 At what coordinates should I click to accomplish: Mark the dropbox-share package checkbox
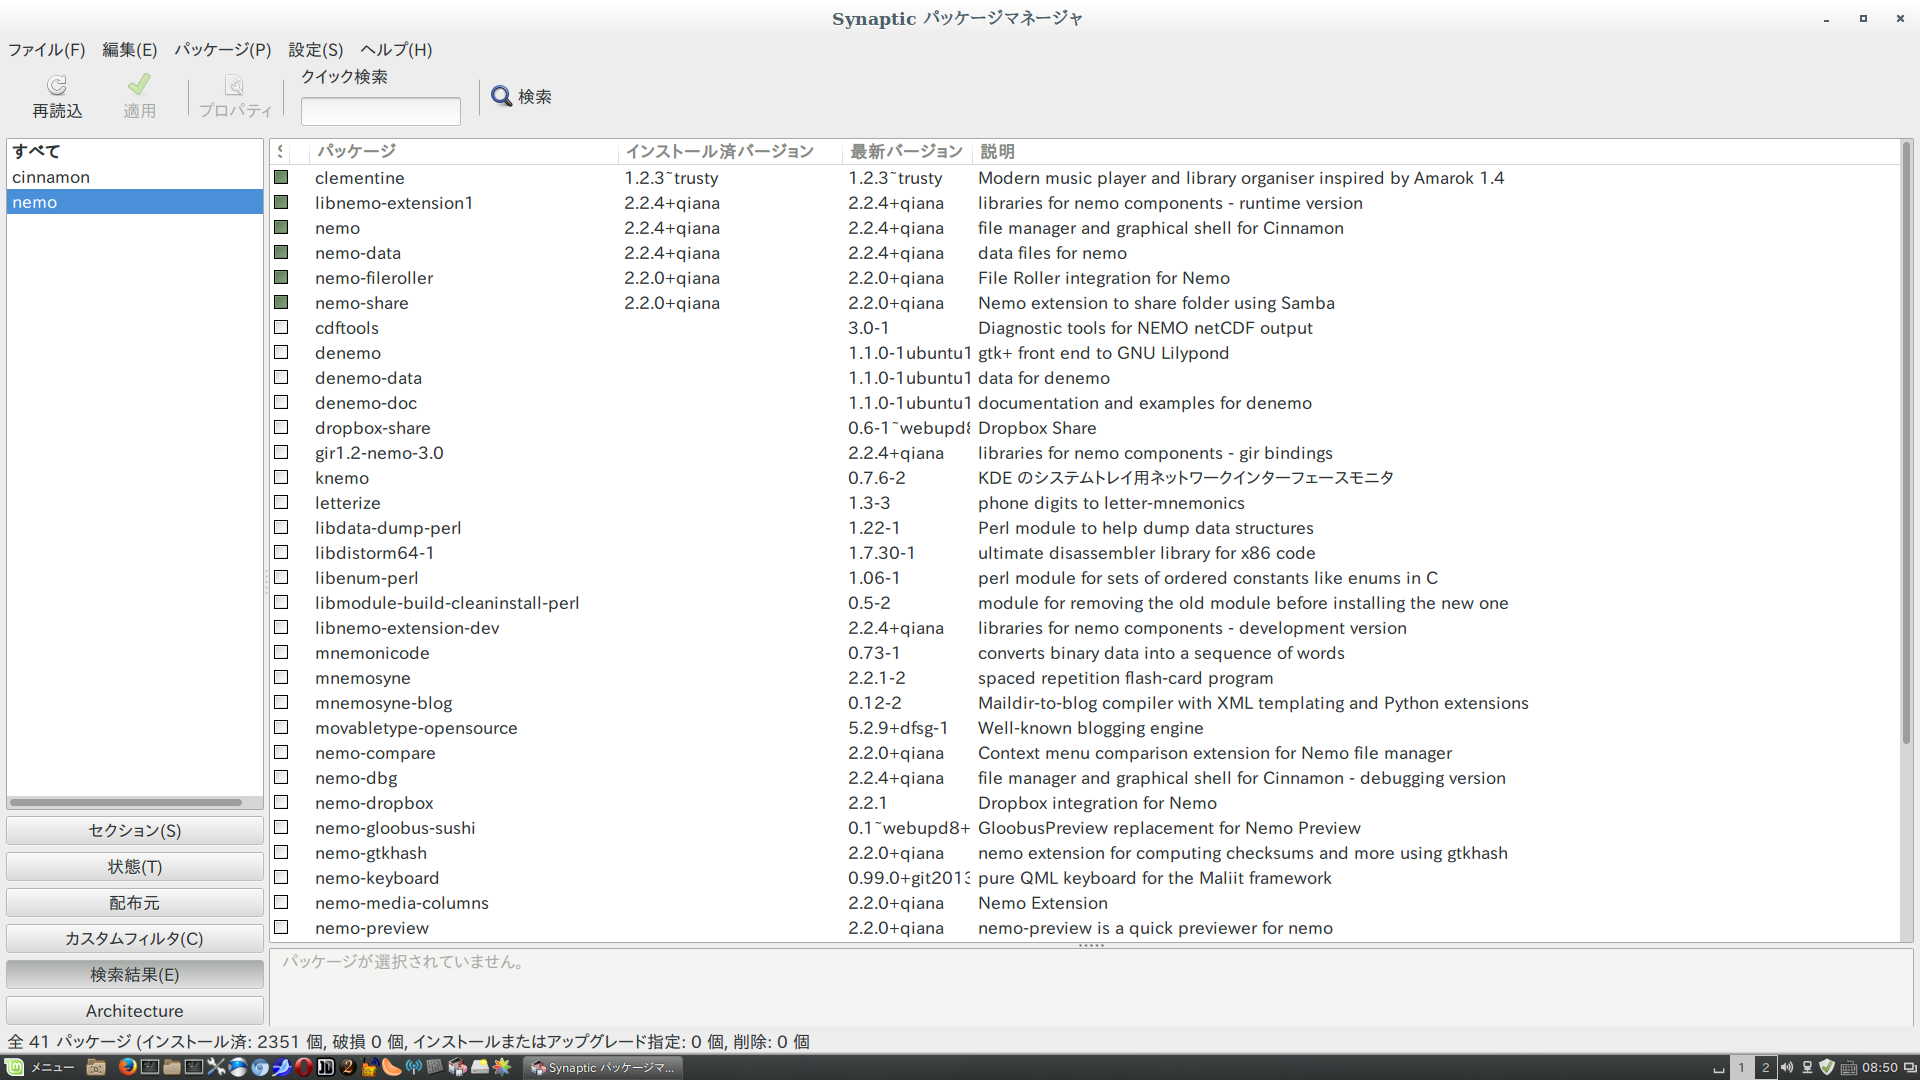[x=281, y=427]
